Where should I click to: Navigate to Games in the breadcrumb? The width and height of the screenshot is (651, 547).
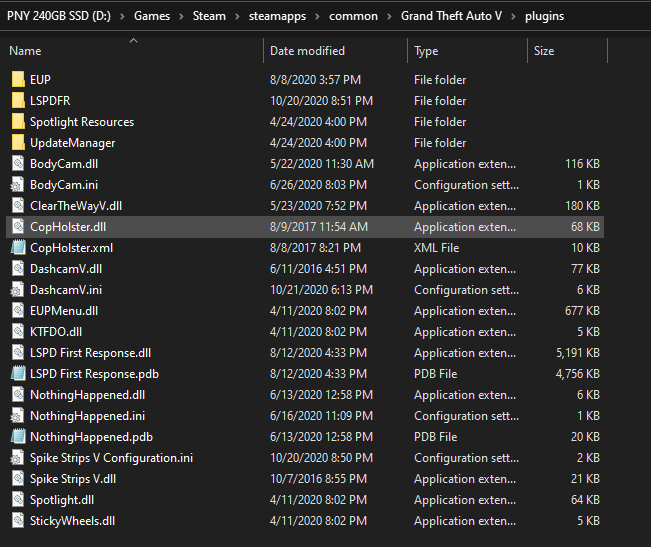[151, 17]
